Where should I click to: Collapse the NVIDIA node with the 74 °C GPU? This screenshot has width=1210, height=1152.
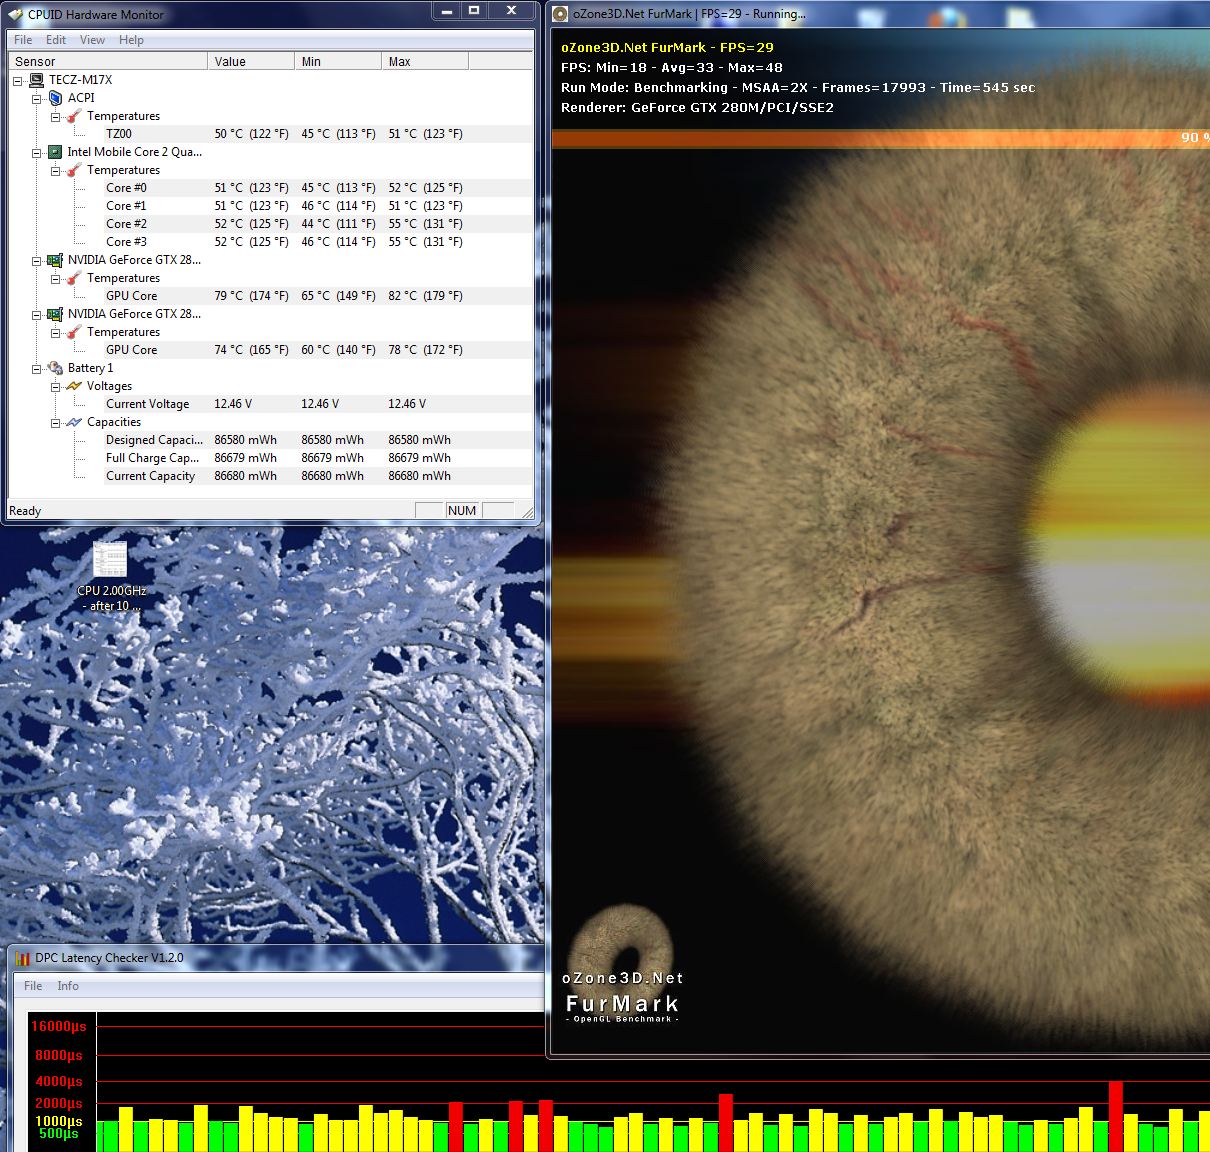tap(37, 314)
